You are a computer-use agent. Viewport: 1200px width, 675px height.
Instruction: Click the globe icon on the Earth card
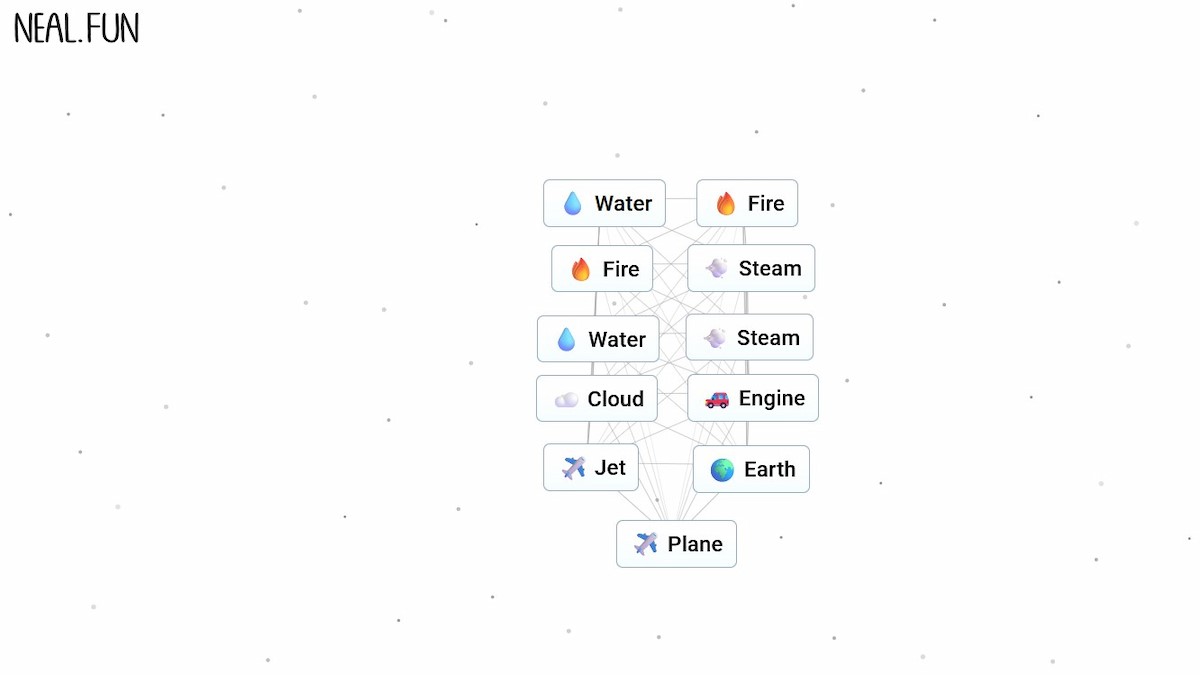[x=722, y=470]
